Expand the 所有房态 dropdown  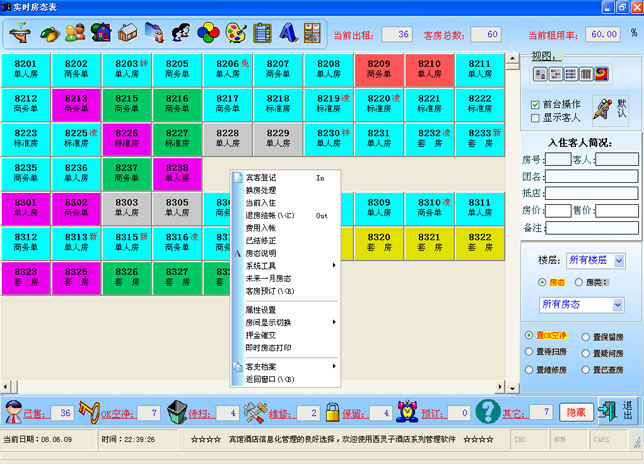[616, 304]
